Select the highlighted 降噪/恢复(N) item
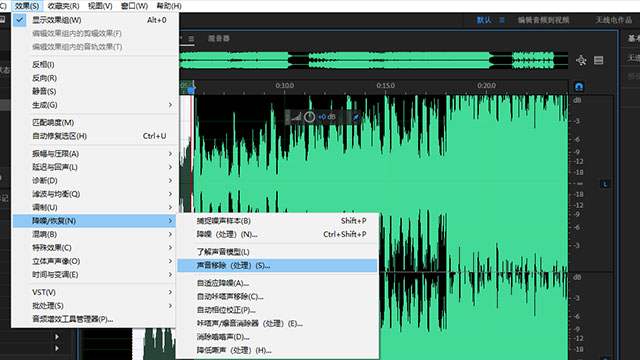 pos(95,221)
